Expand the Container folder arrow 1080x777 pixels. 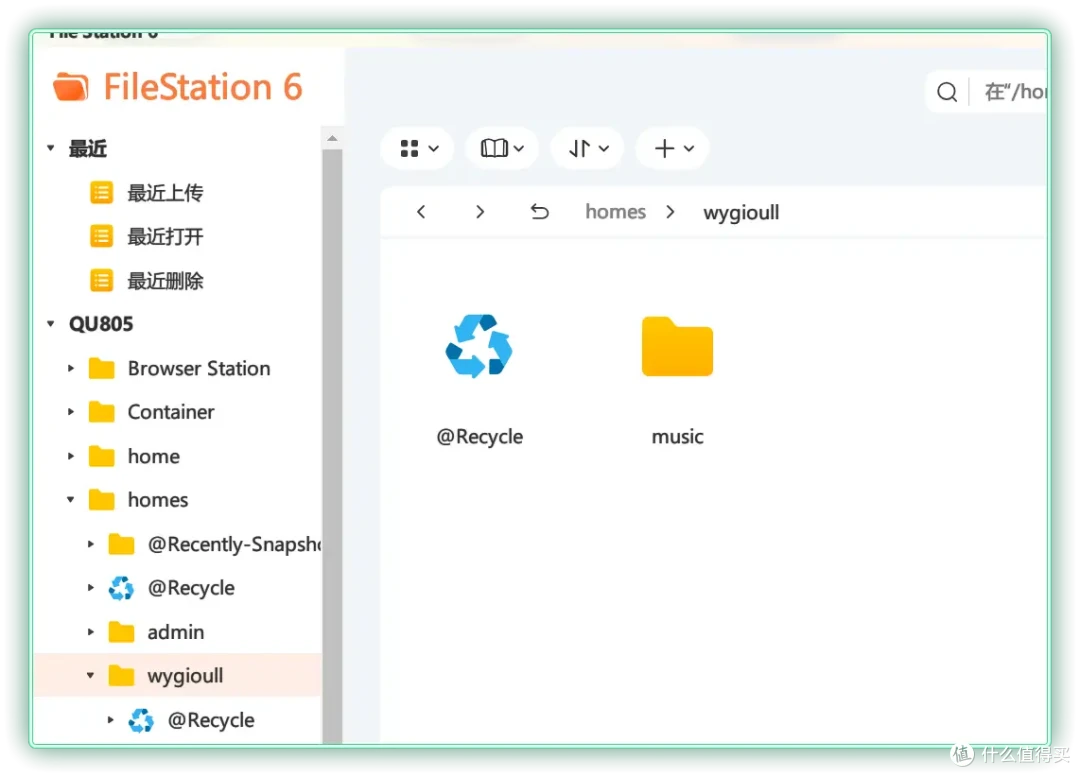click(x=70, y=412)
